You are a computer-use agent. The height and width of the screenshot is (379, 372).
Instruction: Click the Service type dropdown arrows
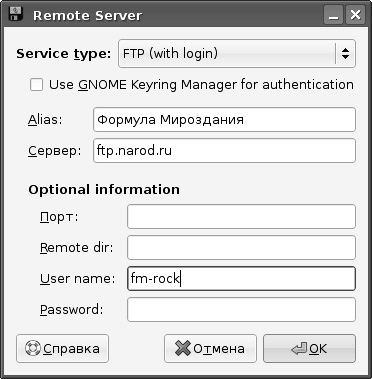(345, 54)
